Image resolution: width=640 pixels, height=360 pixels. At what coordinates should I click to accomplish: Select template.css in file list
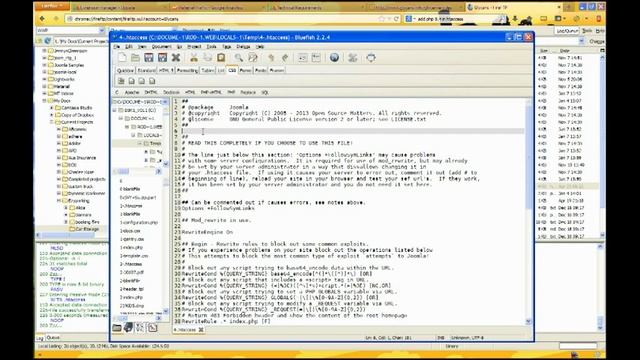(134, 256)
